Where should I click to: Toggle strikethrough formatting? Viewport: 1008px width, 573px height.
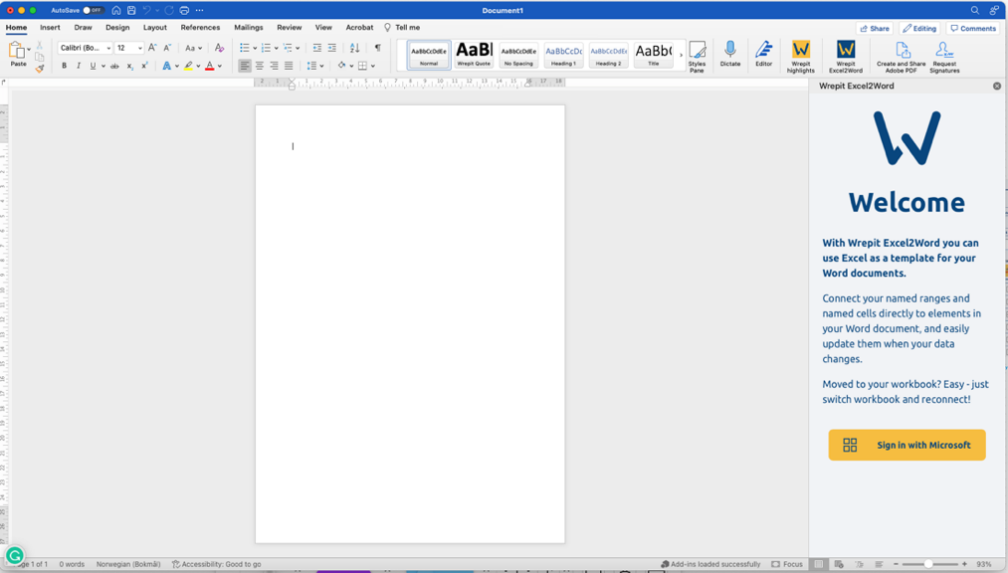[114, 66]
